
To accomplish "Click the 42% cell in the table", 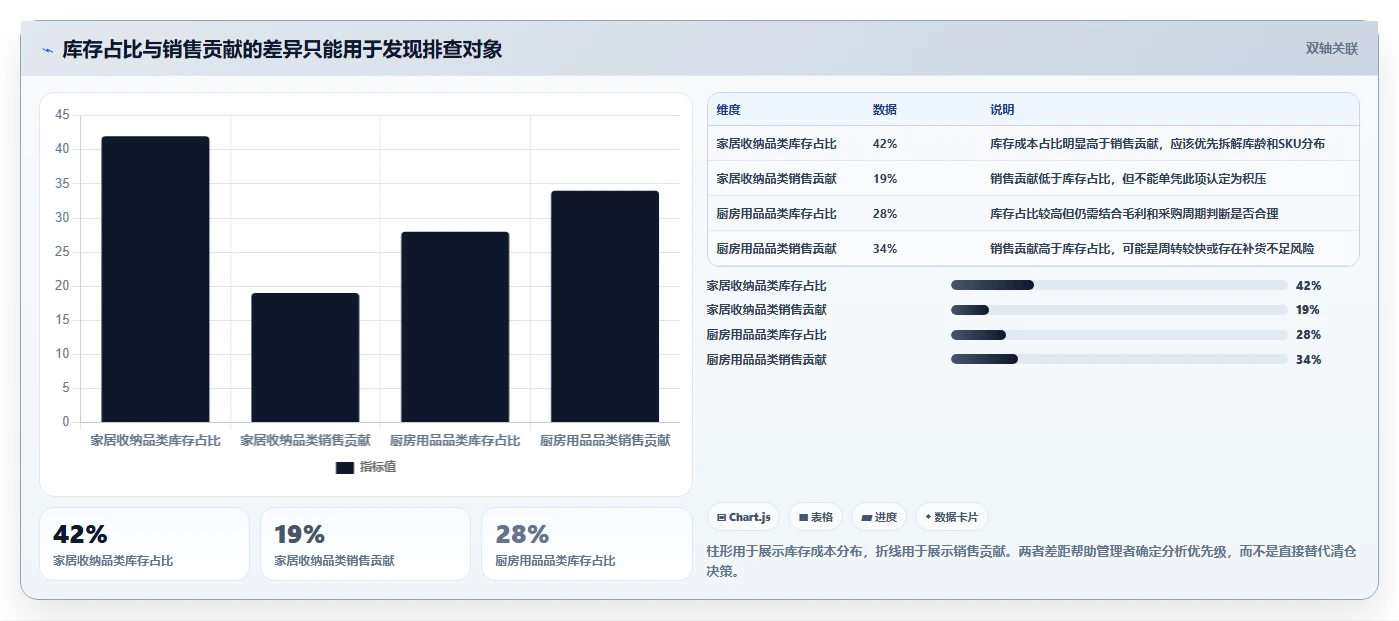I will pyautogui.click(x=885, y=144).
